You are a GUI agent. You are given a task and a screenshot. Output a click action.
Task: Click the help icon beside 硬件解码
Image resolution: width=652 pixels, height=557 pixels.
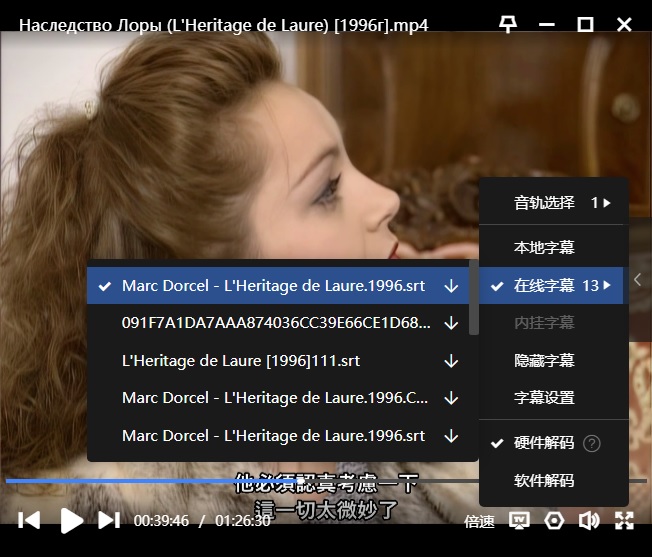pyautogui.click(x=592, y=443)
